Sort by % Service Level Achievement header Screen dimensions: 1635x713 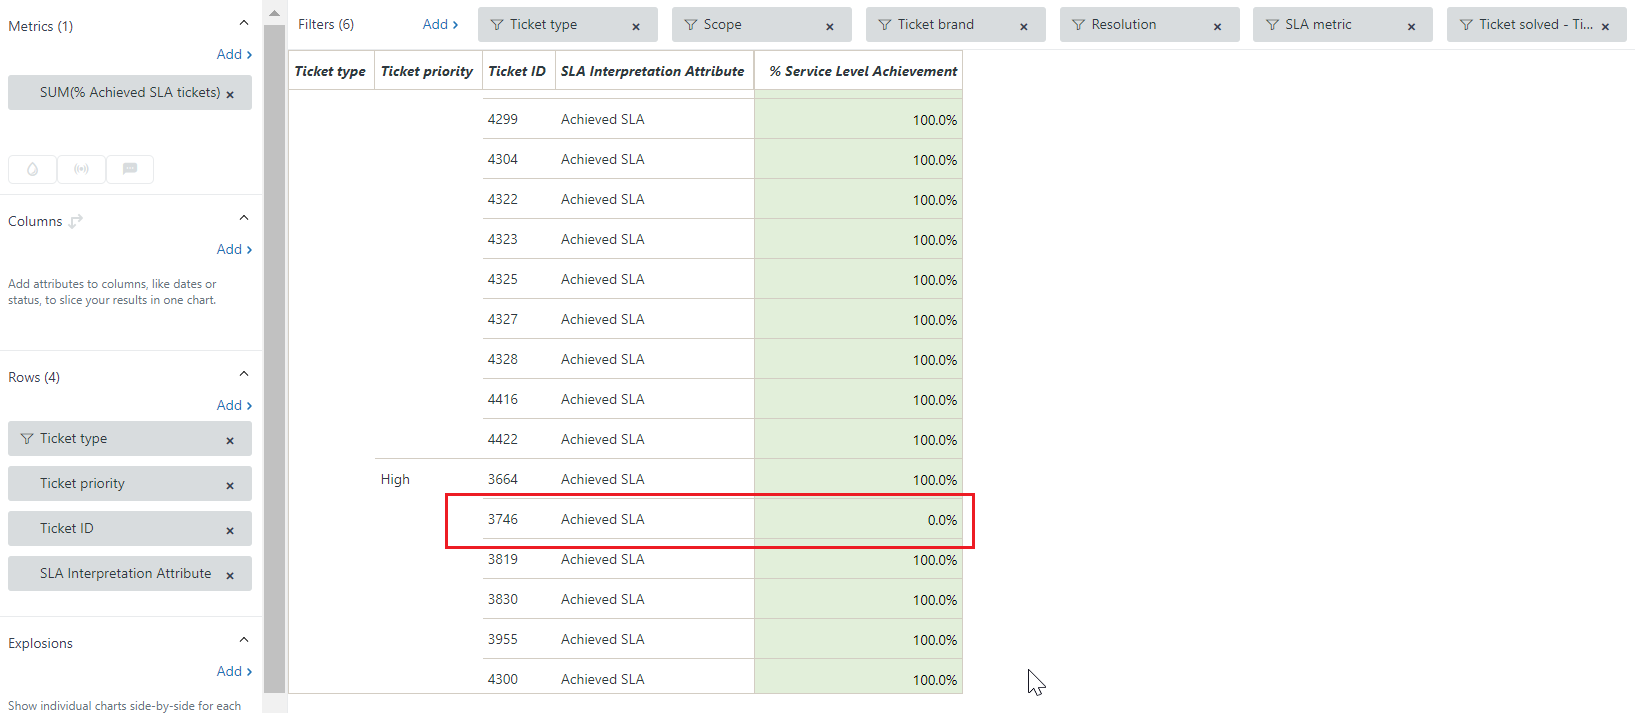(862, 71)
